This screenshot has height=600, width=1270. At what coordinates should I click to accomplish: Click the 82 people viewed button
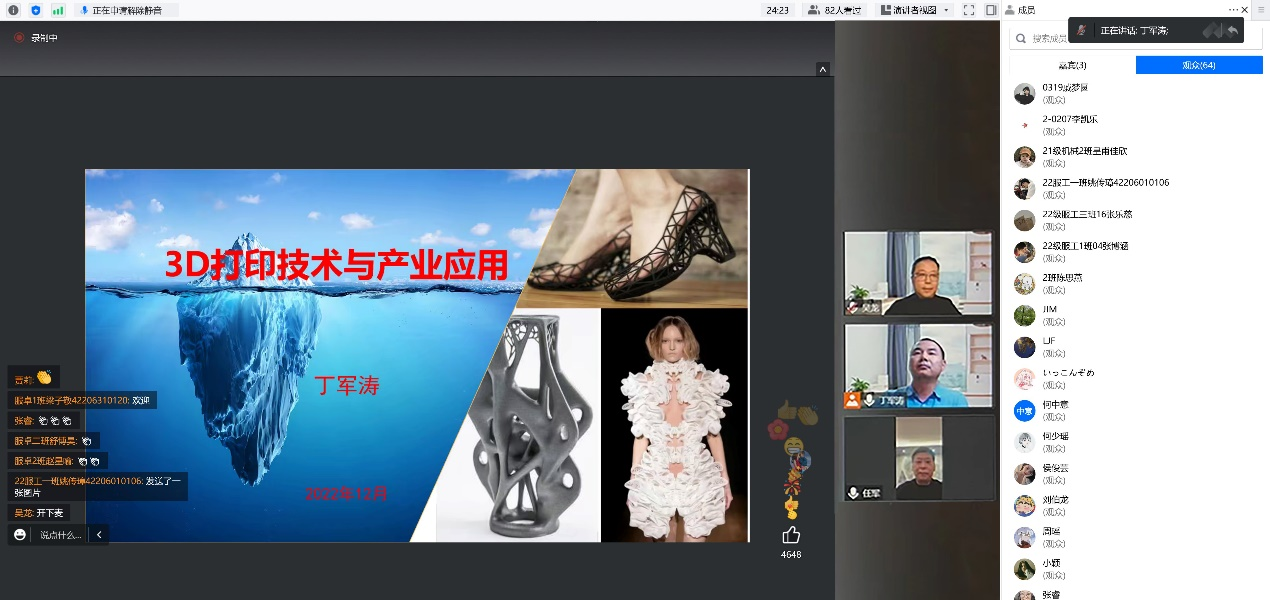tap(834, 10)
